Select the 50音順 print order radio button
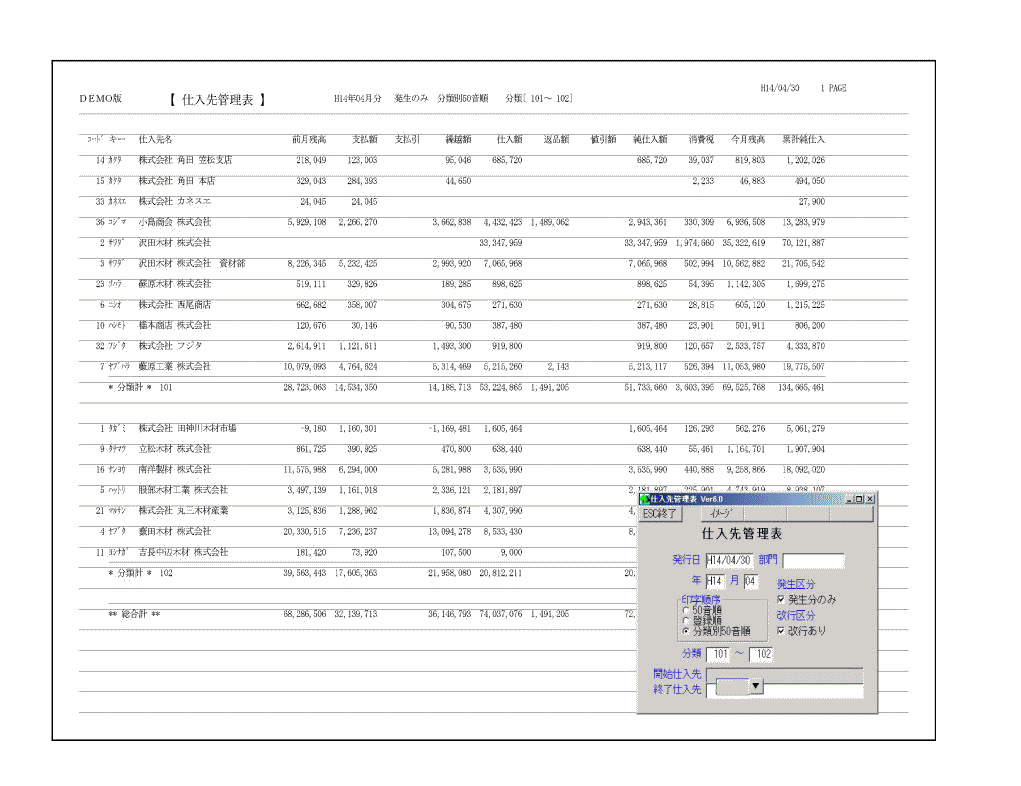Viewport: 1021px width, 786px height. coord(686,611)
